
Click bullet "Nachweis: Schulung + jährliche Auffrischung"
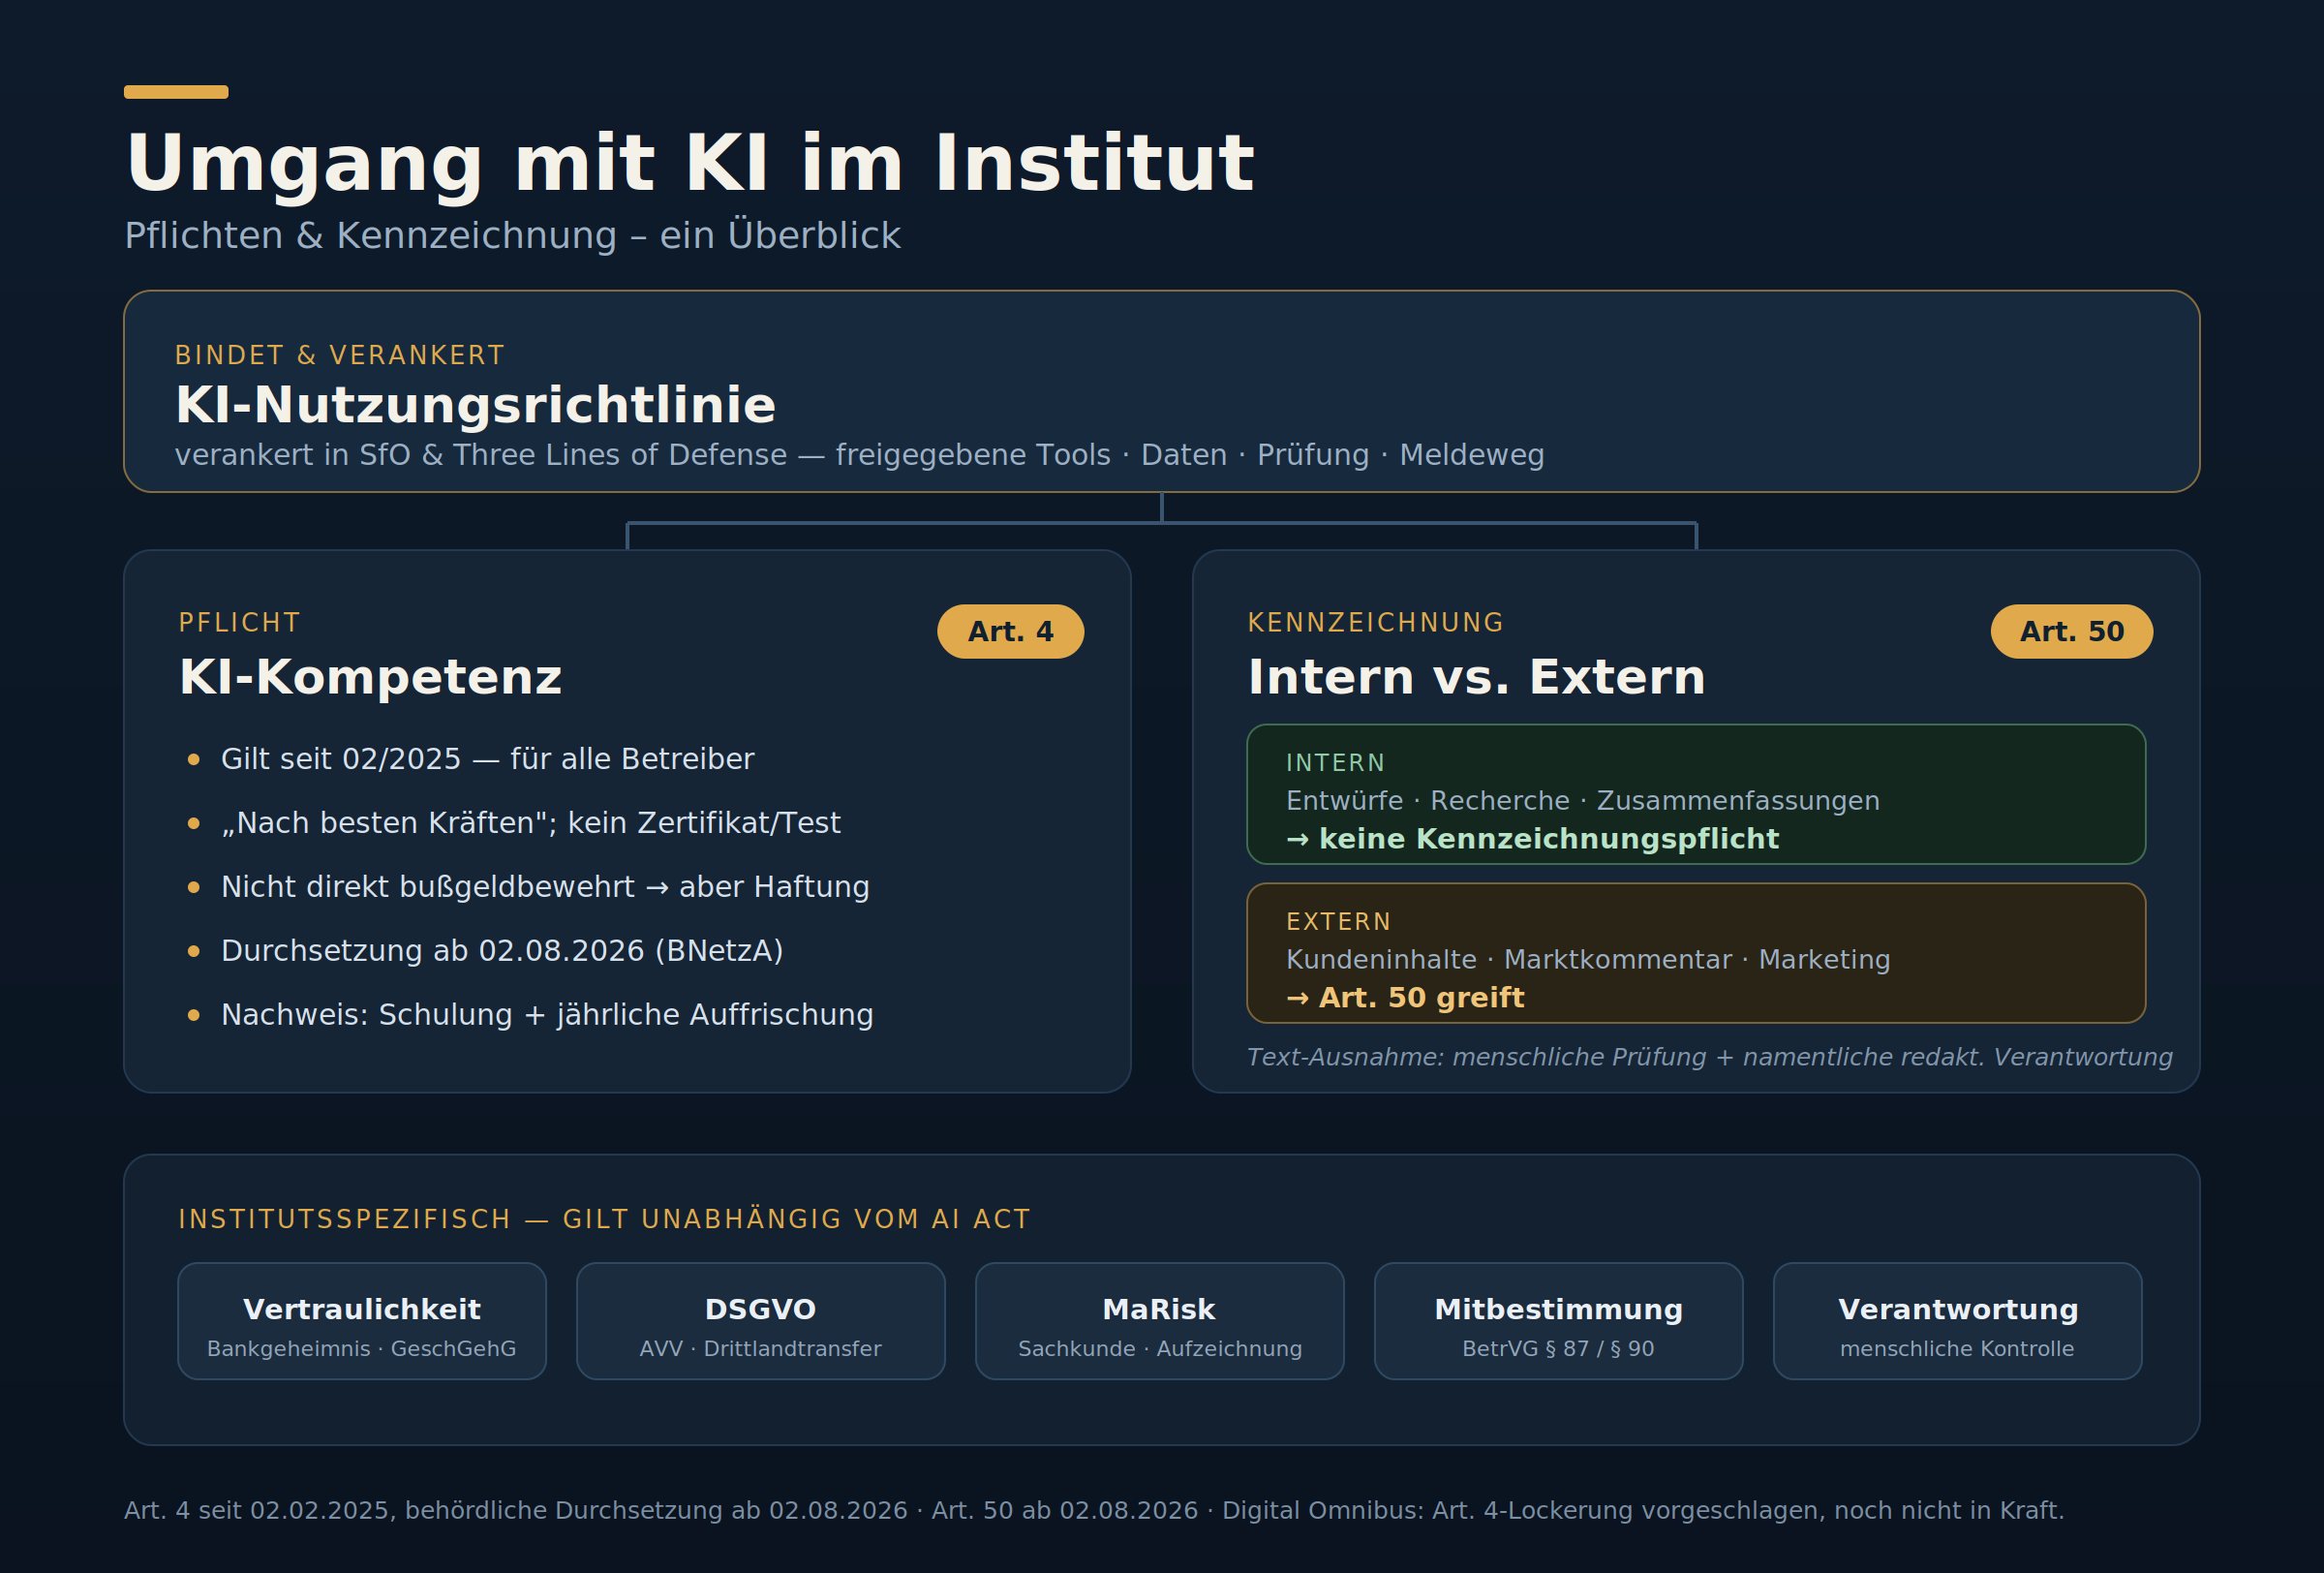pos(547,1015)
